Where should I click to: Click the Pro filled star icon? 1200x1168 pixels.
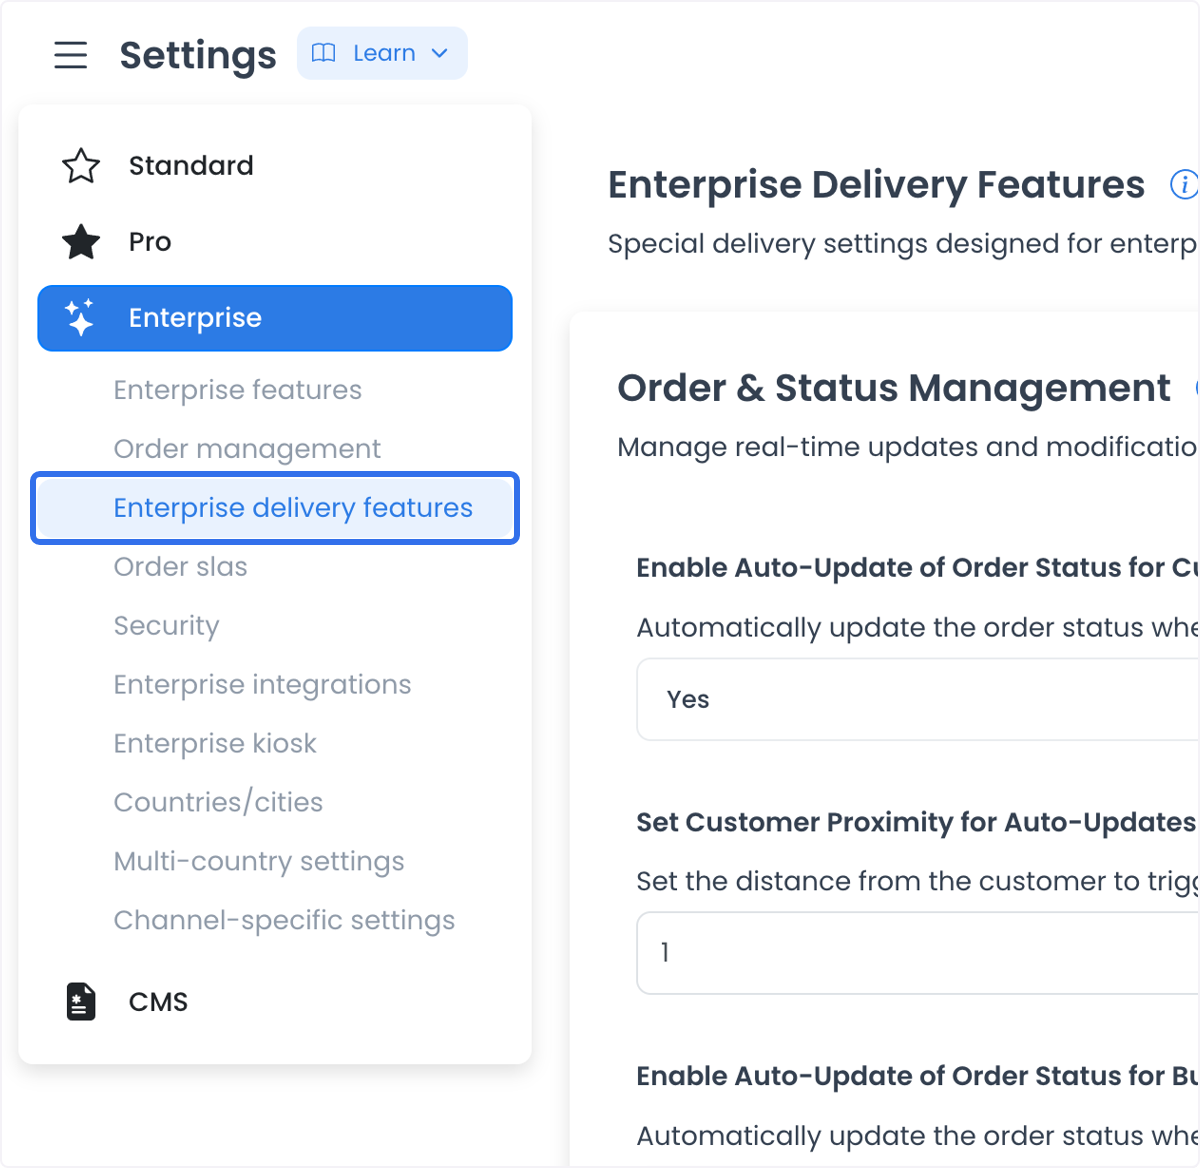[81, 242]
